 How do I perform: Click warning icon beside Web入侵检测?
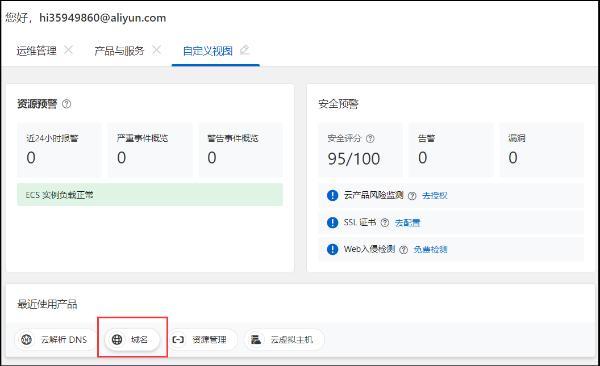(333, 249)
